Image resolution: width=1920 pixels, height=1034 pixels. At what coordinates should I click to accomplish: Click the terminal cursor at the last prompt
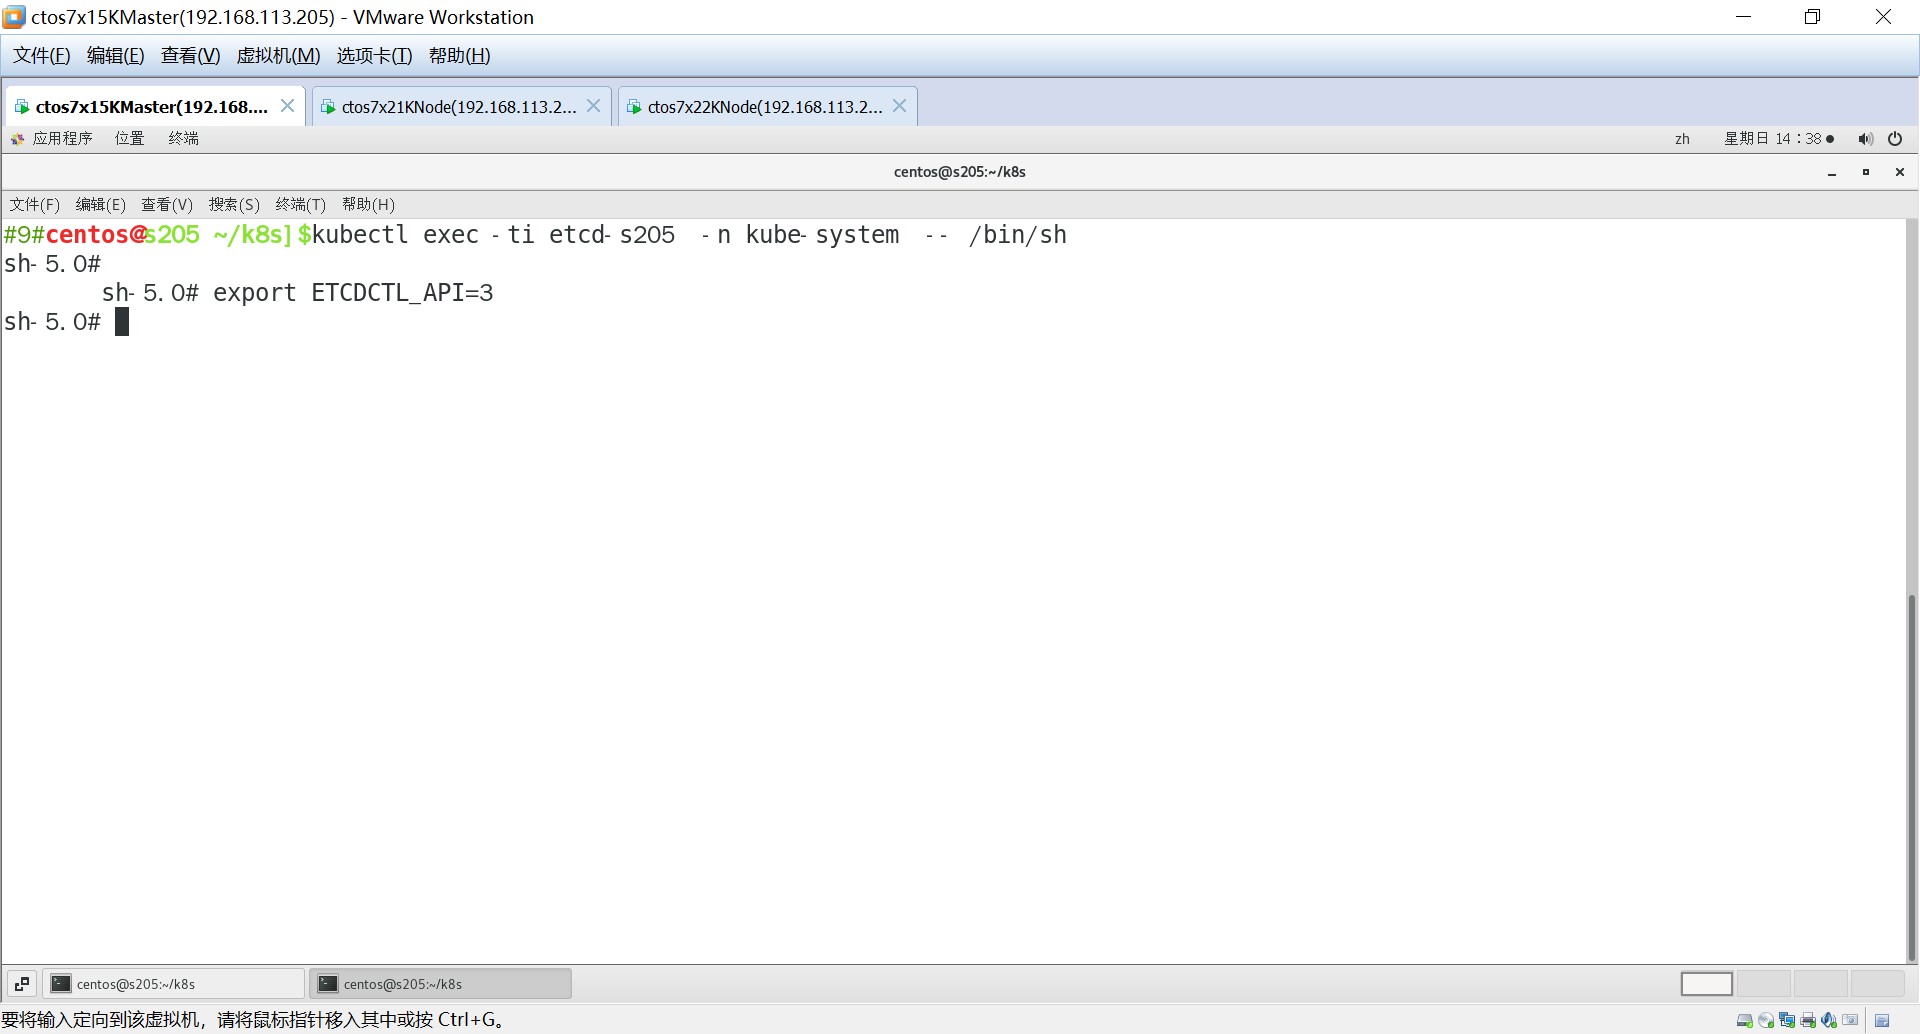coord(122,322)
